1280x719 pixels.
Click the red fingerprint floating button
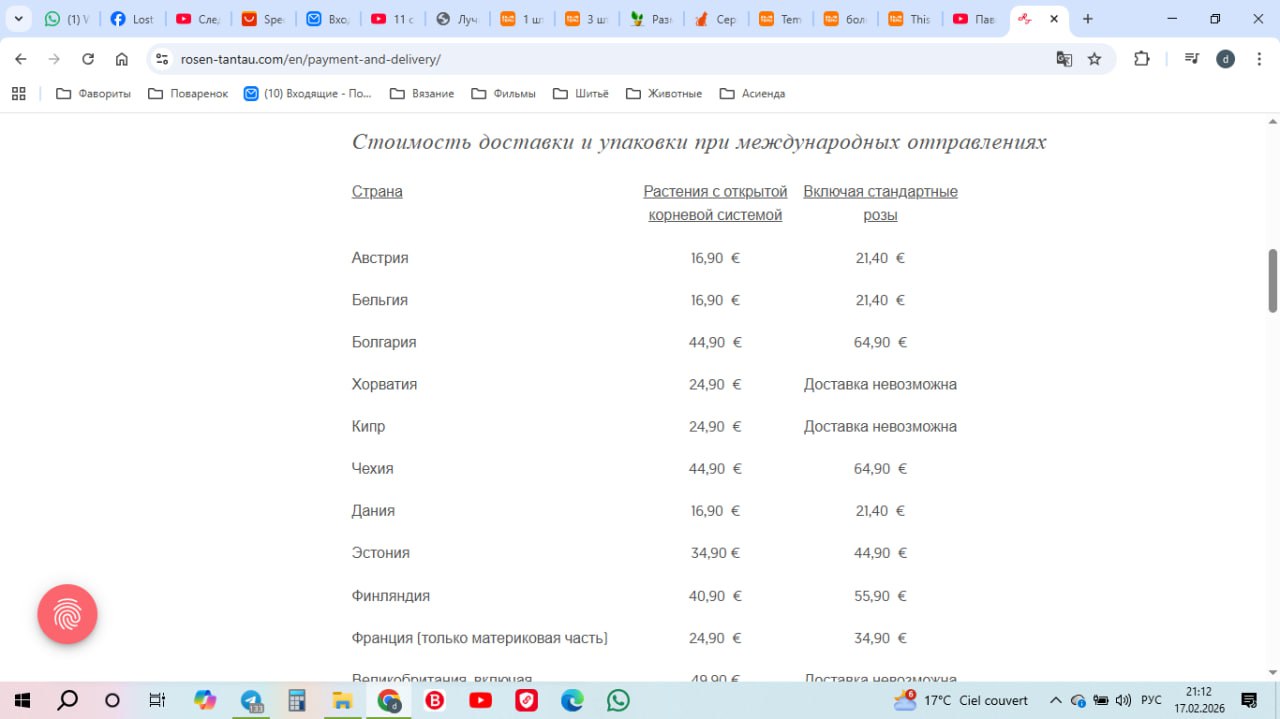[x=67, y=614]
